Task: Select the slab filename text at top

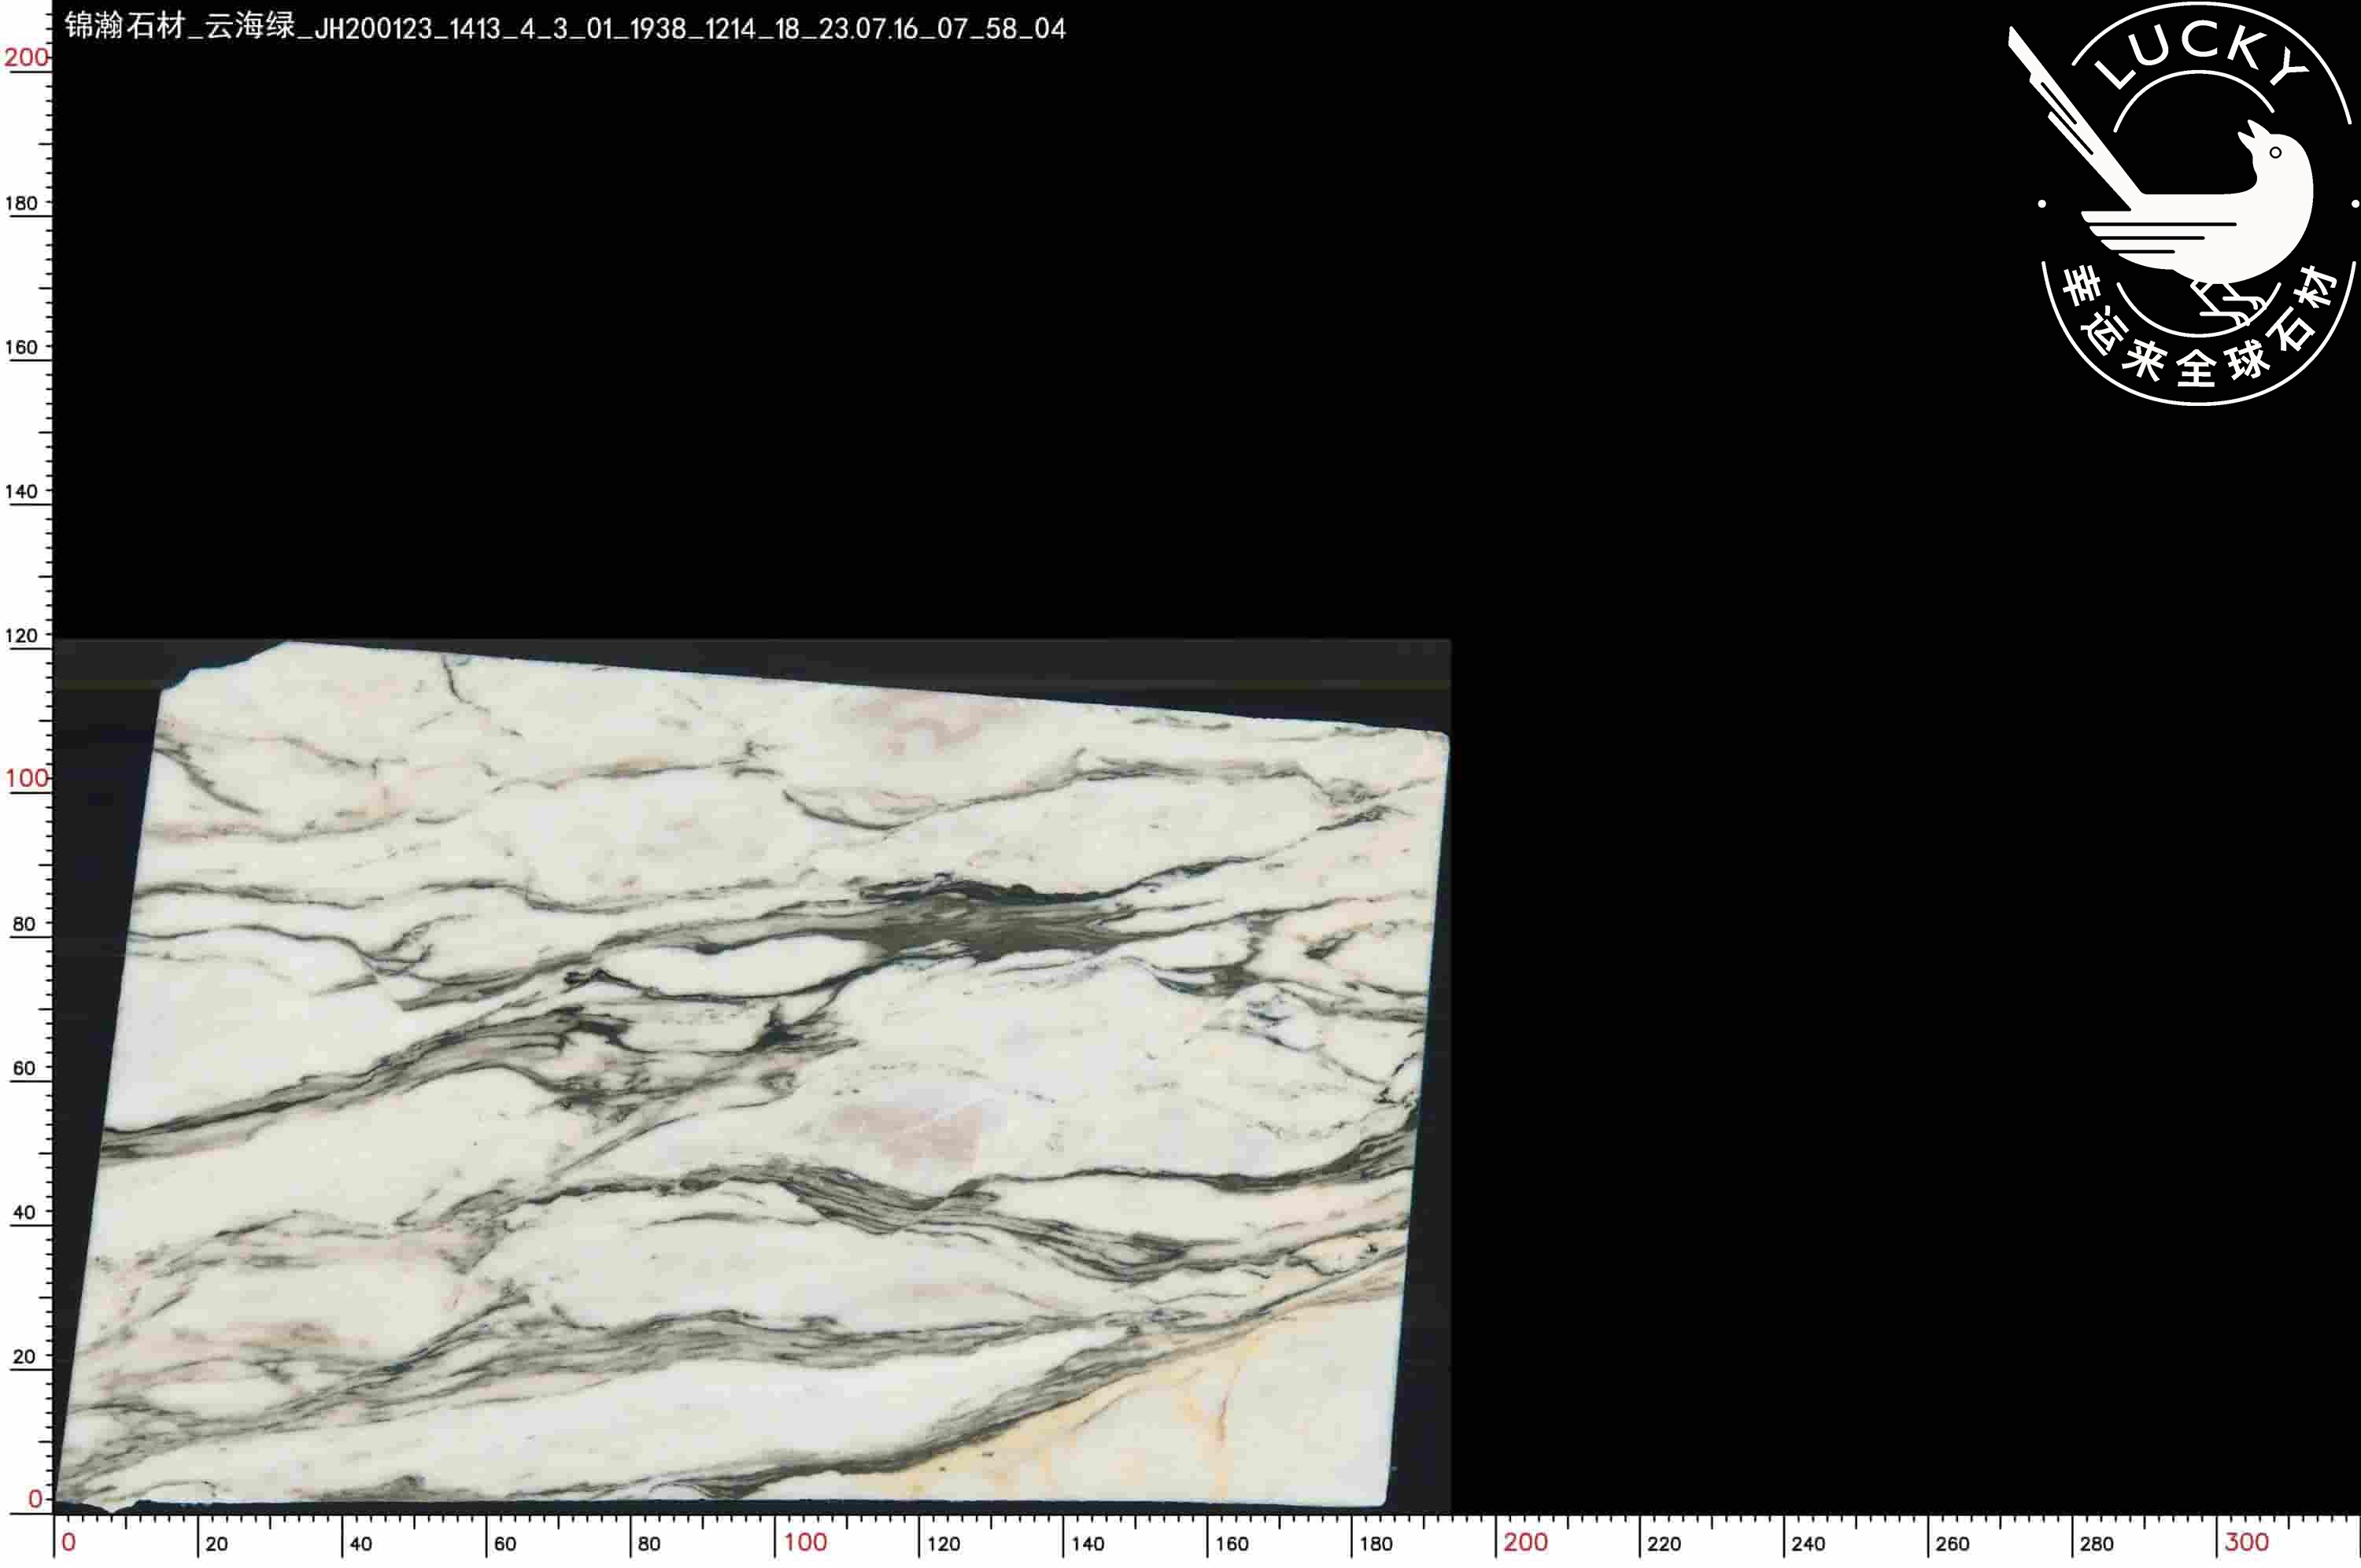Action: pos(565,27)
